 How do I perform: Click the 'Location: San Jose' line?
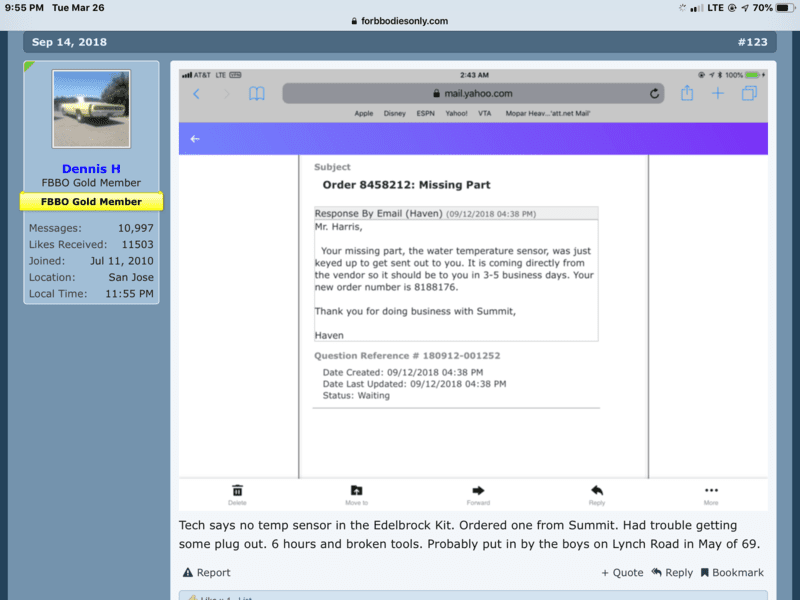[91, 277]
